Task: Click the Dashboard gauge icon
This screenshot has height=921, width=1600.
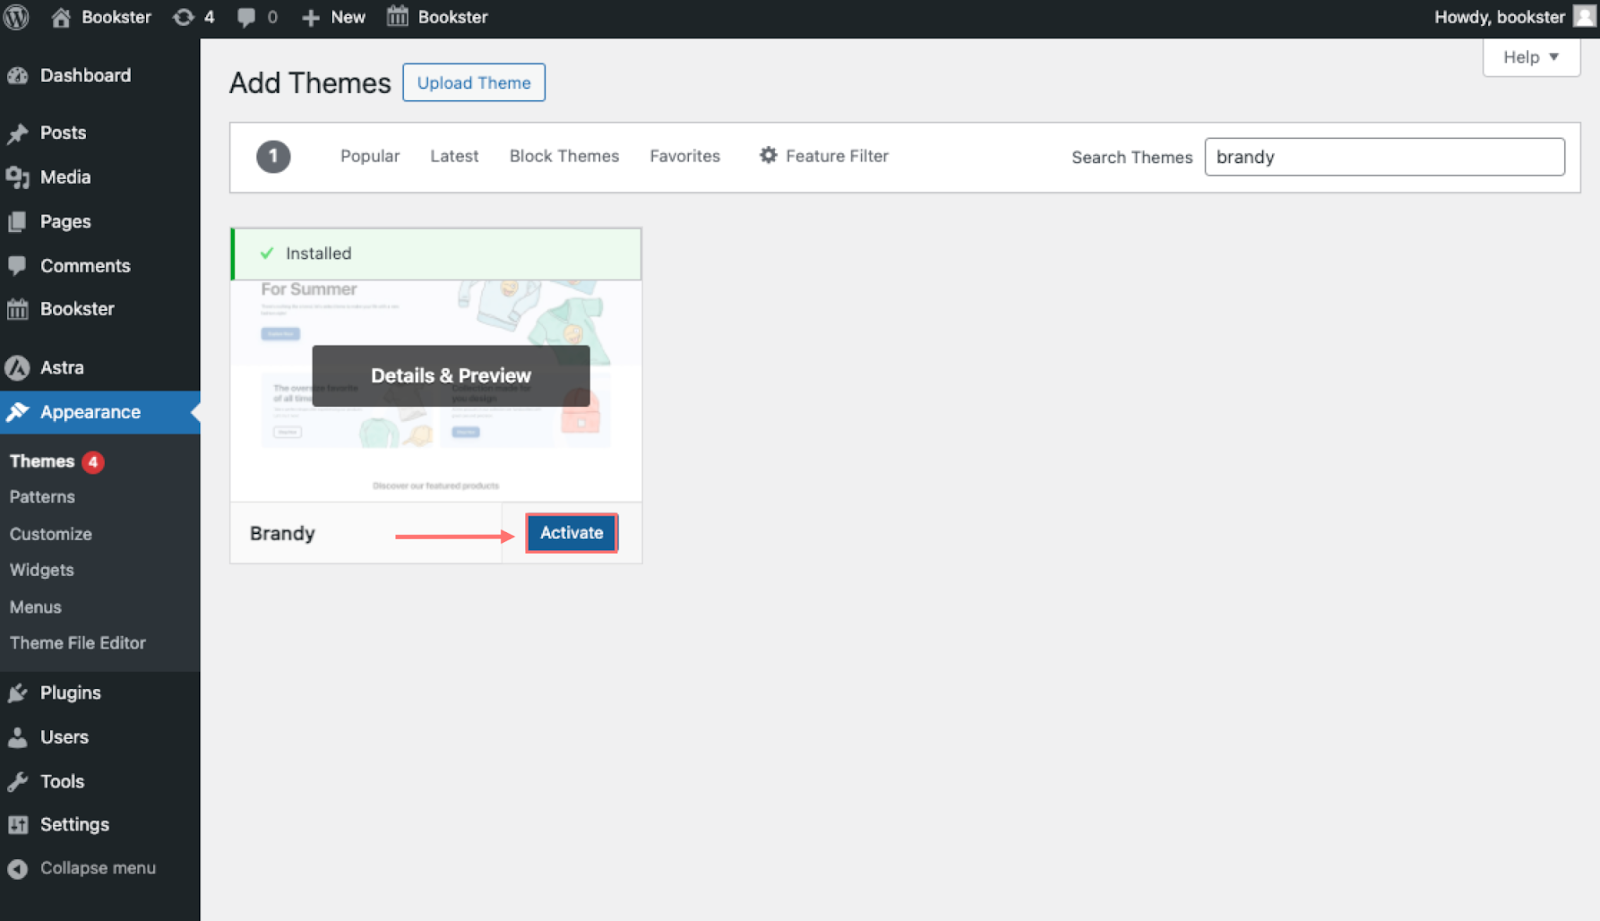Action: click(x=17, y=76)
